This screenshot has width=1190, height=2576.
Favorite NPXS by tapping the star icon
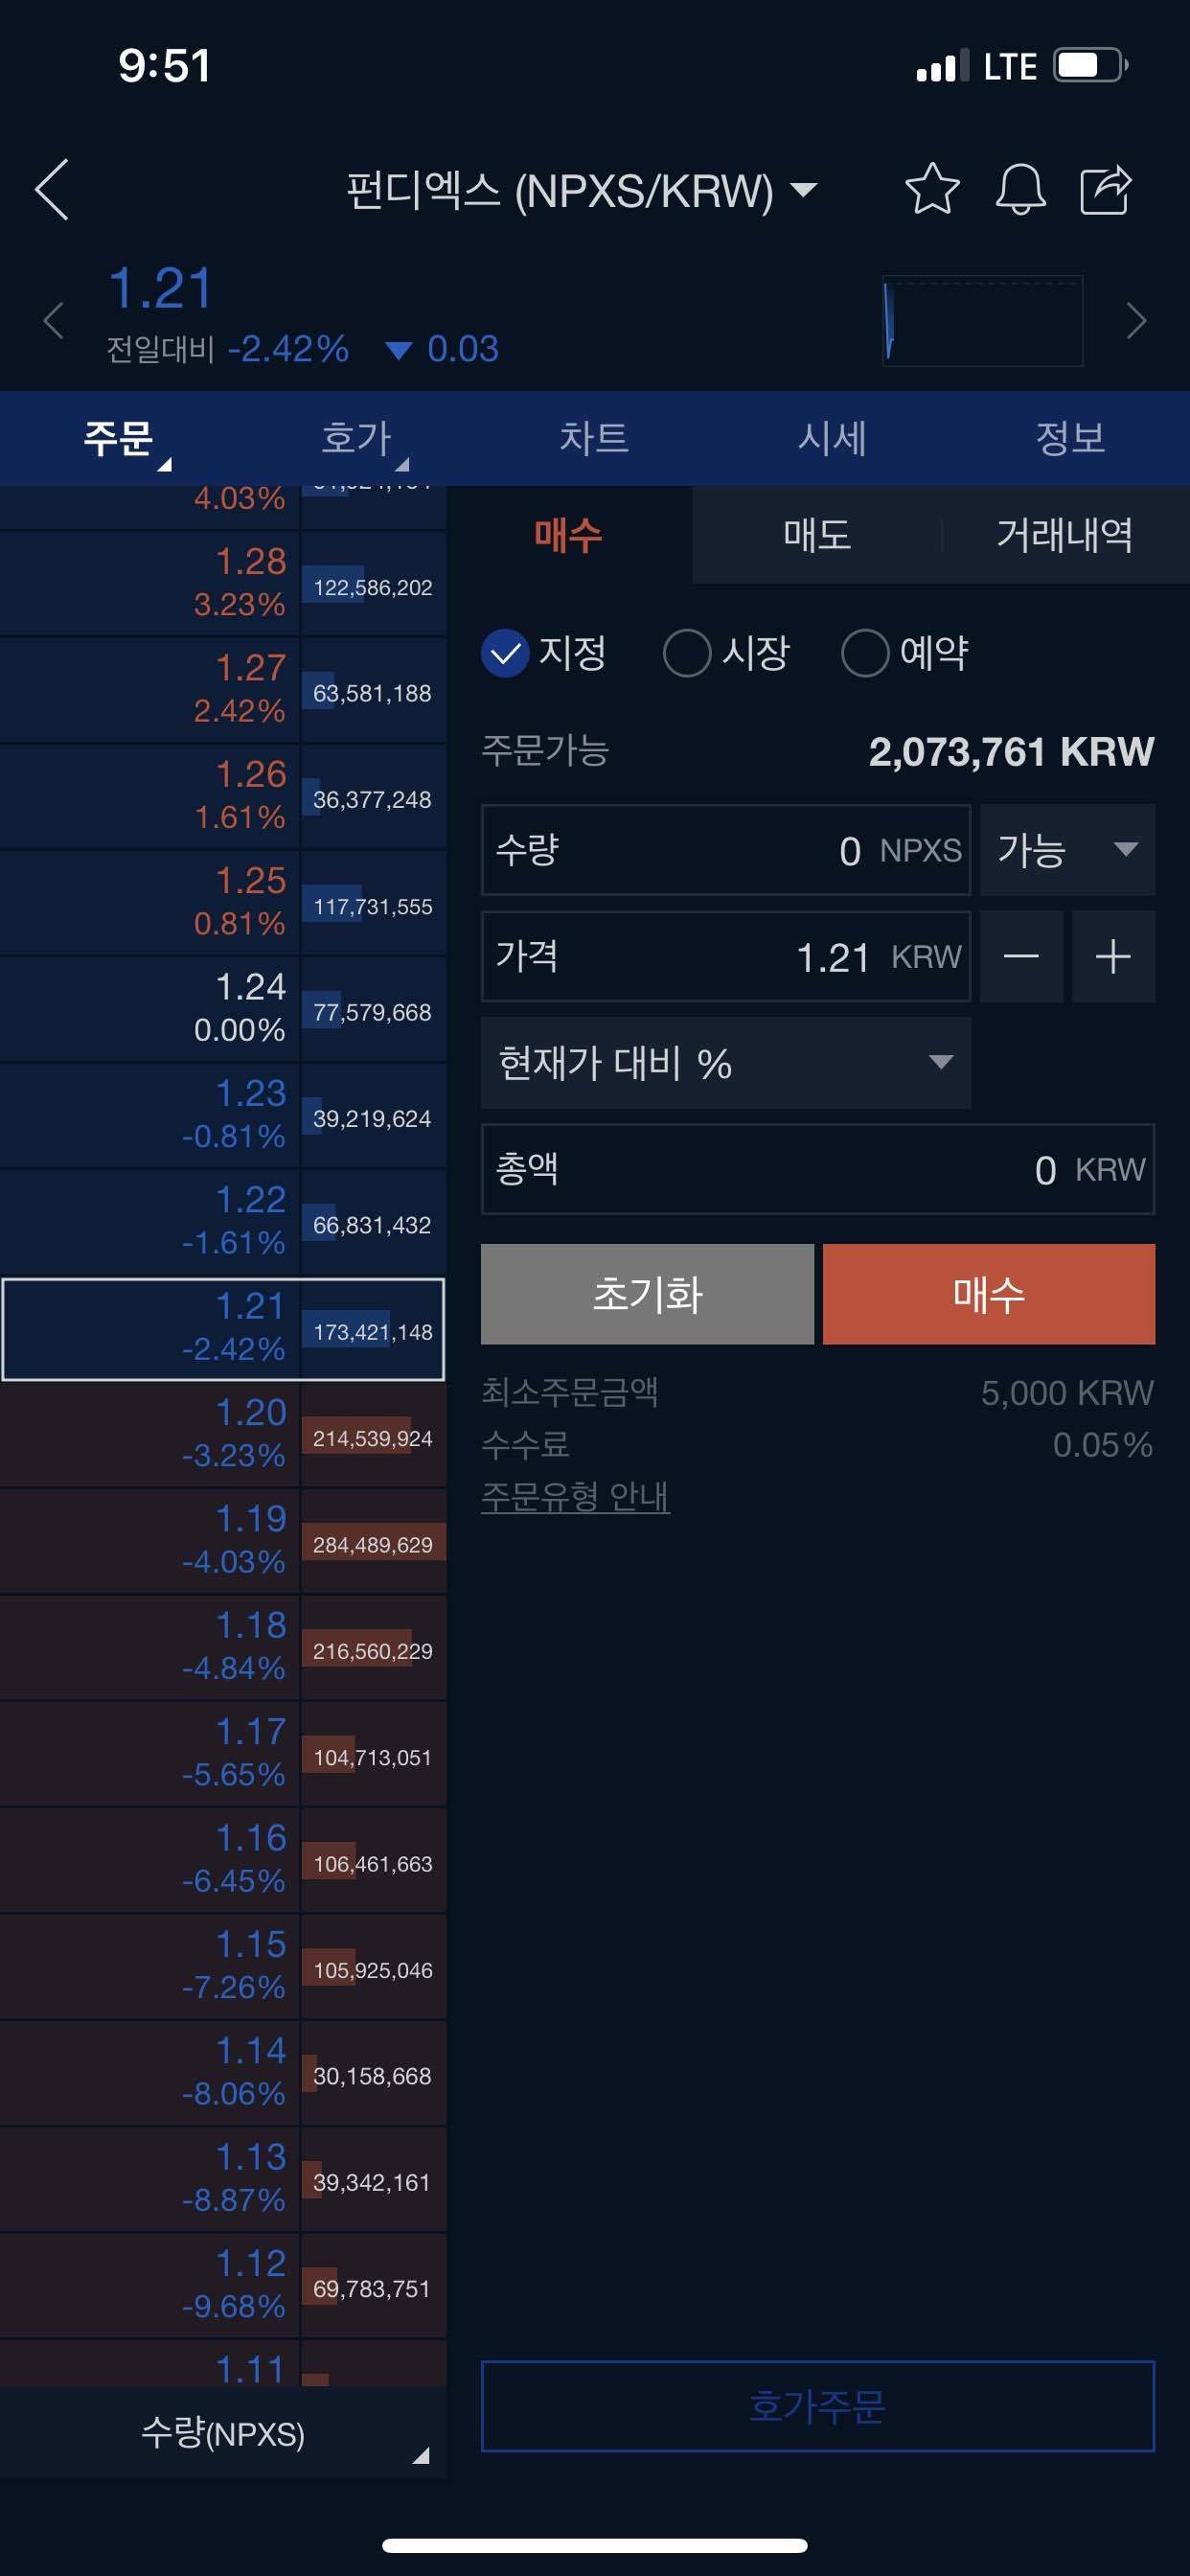click(932, 190)
